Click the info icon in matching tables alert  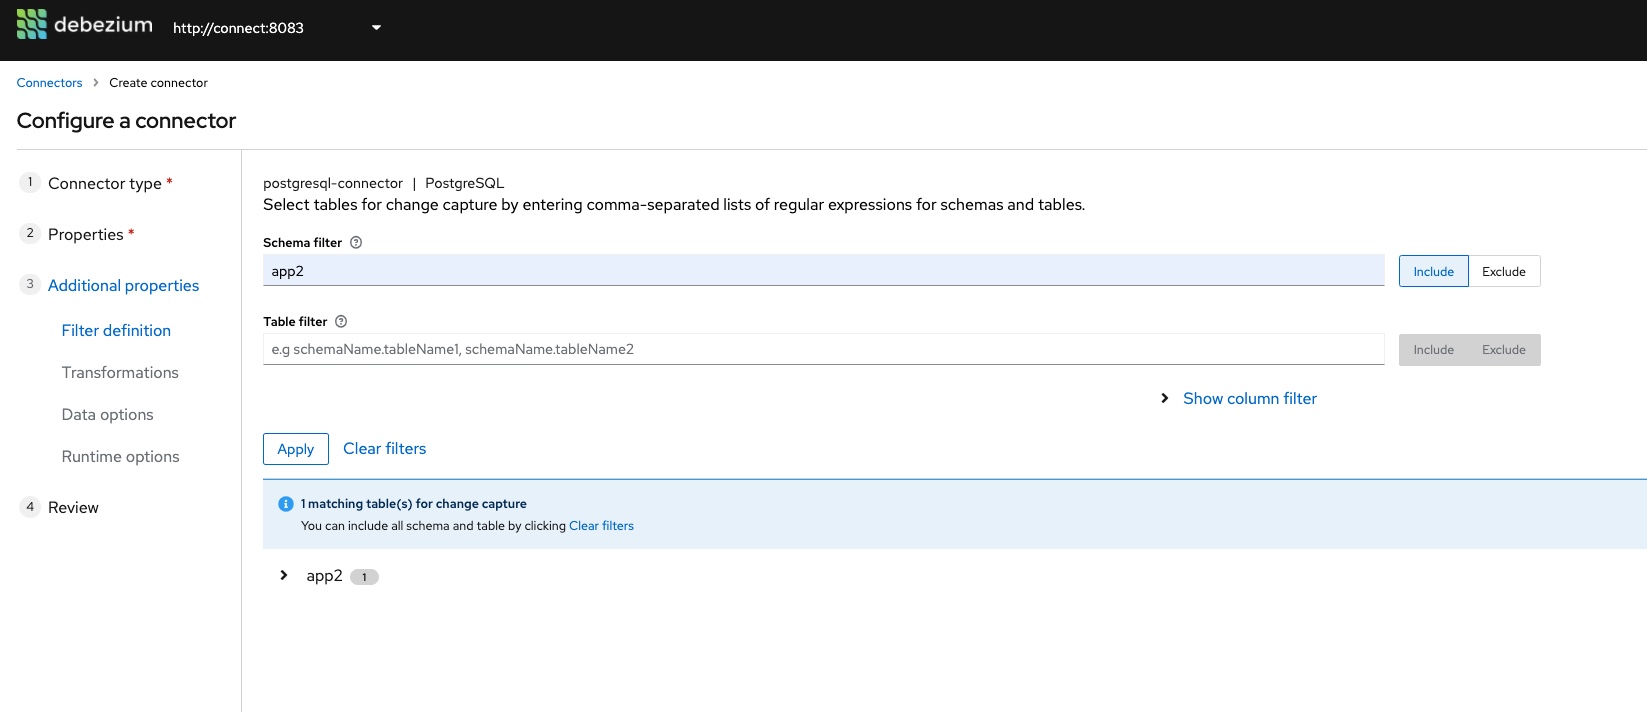(285, 504)
